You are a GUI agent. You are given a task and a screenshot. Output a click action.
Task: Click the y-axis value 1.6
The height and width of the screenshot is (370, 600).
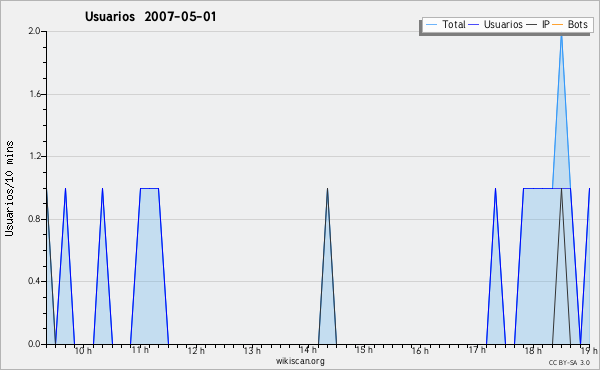[x=34, y=94]
